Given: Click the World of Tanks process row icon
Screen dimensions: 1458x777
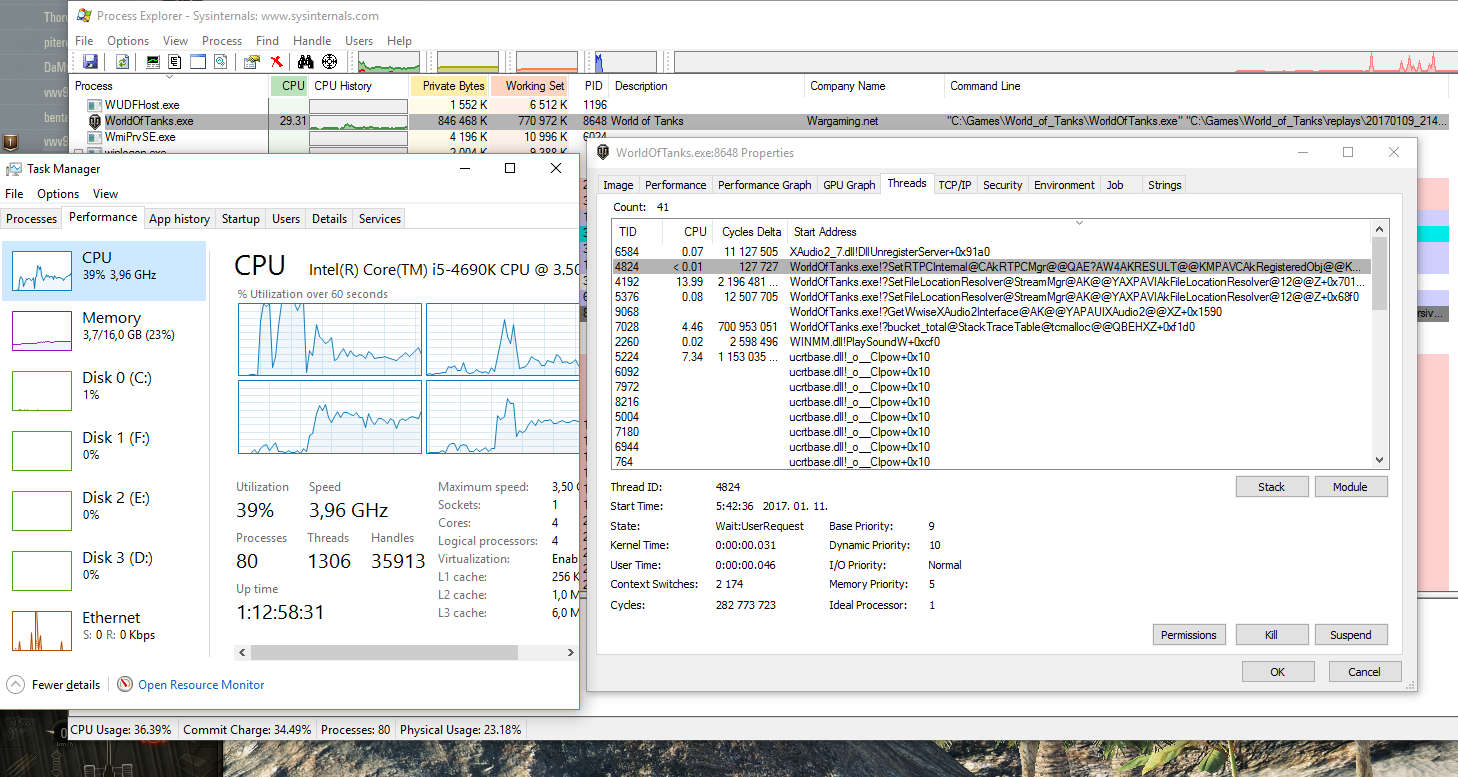Looking at the screenshot, I should click(x=95, y=121).
